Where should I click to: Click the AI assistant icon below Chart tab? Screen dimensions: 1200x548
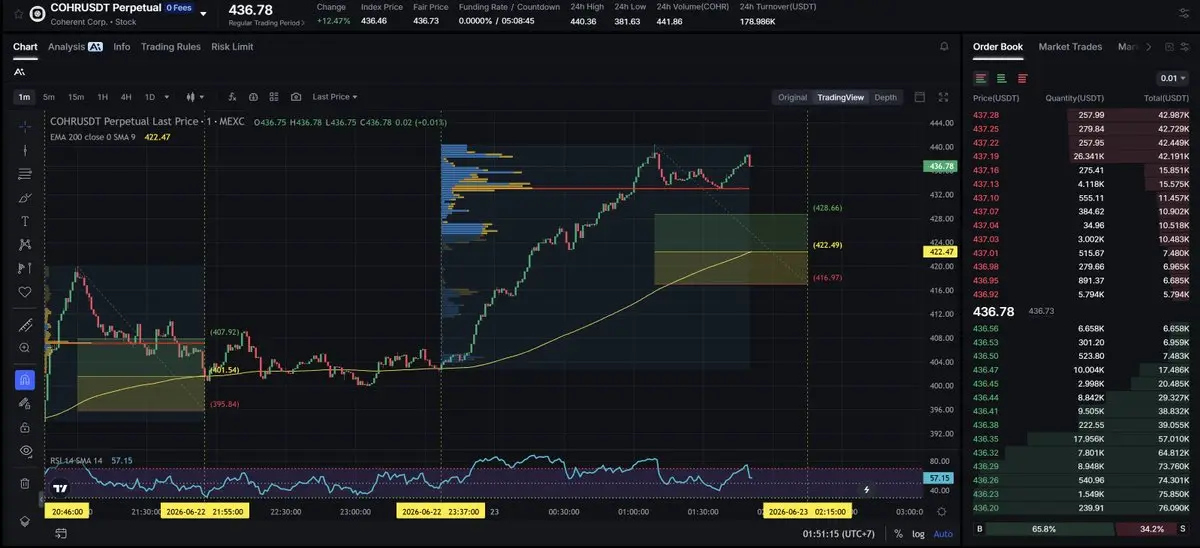click(20, 71)
